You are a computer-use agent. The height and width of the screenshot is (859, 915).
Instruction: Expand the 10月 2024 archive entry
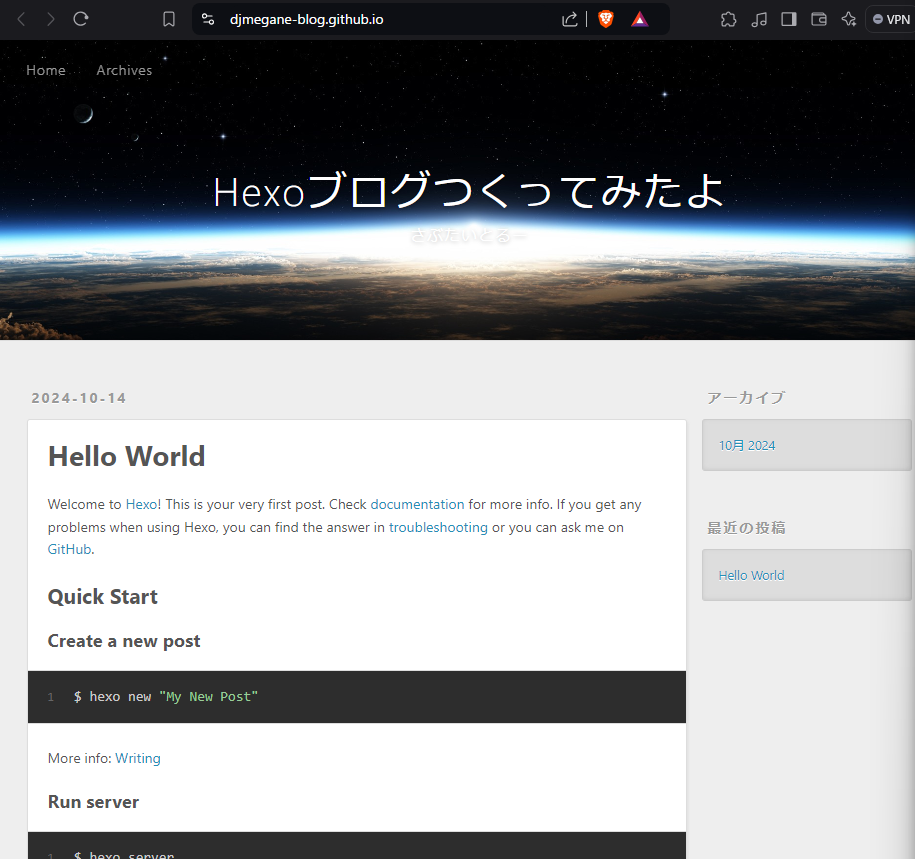pos(746,445)
